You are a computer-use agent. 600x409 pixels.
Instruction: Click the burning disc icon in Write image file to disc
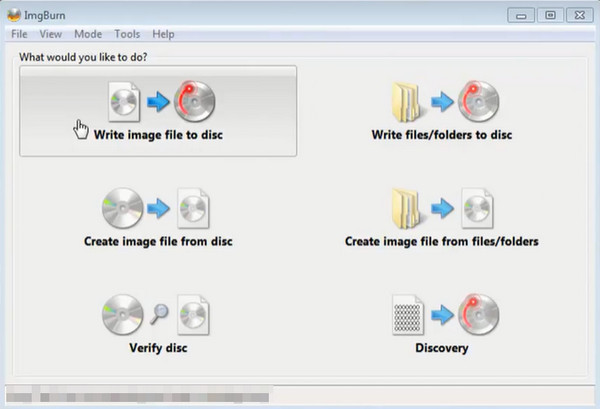(x=194, y=101)
